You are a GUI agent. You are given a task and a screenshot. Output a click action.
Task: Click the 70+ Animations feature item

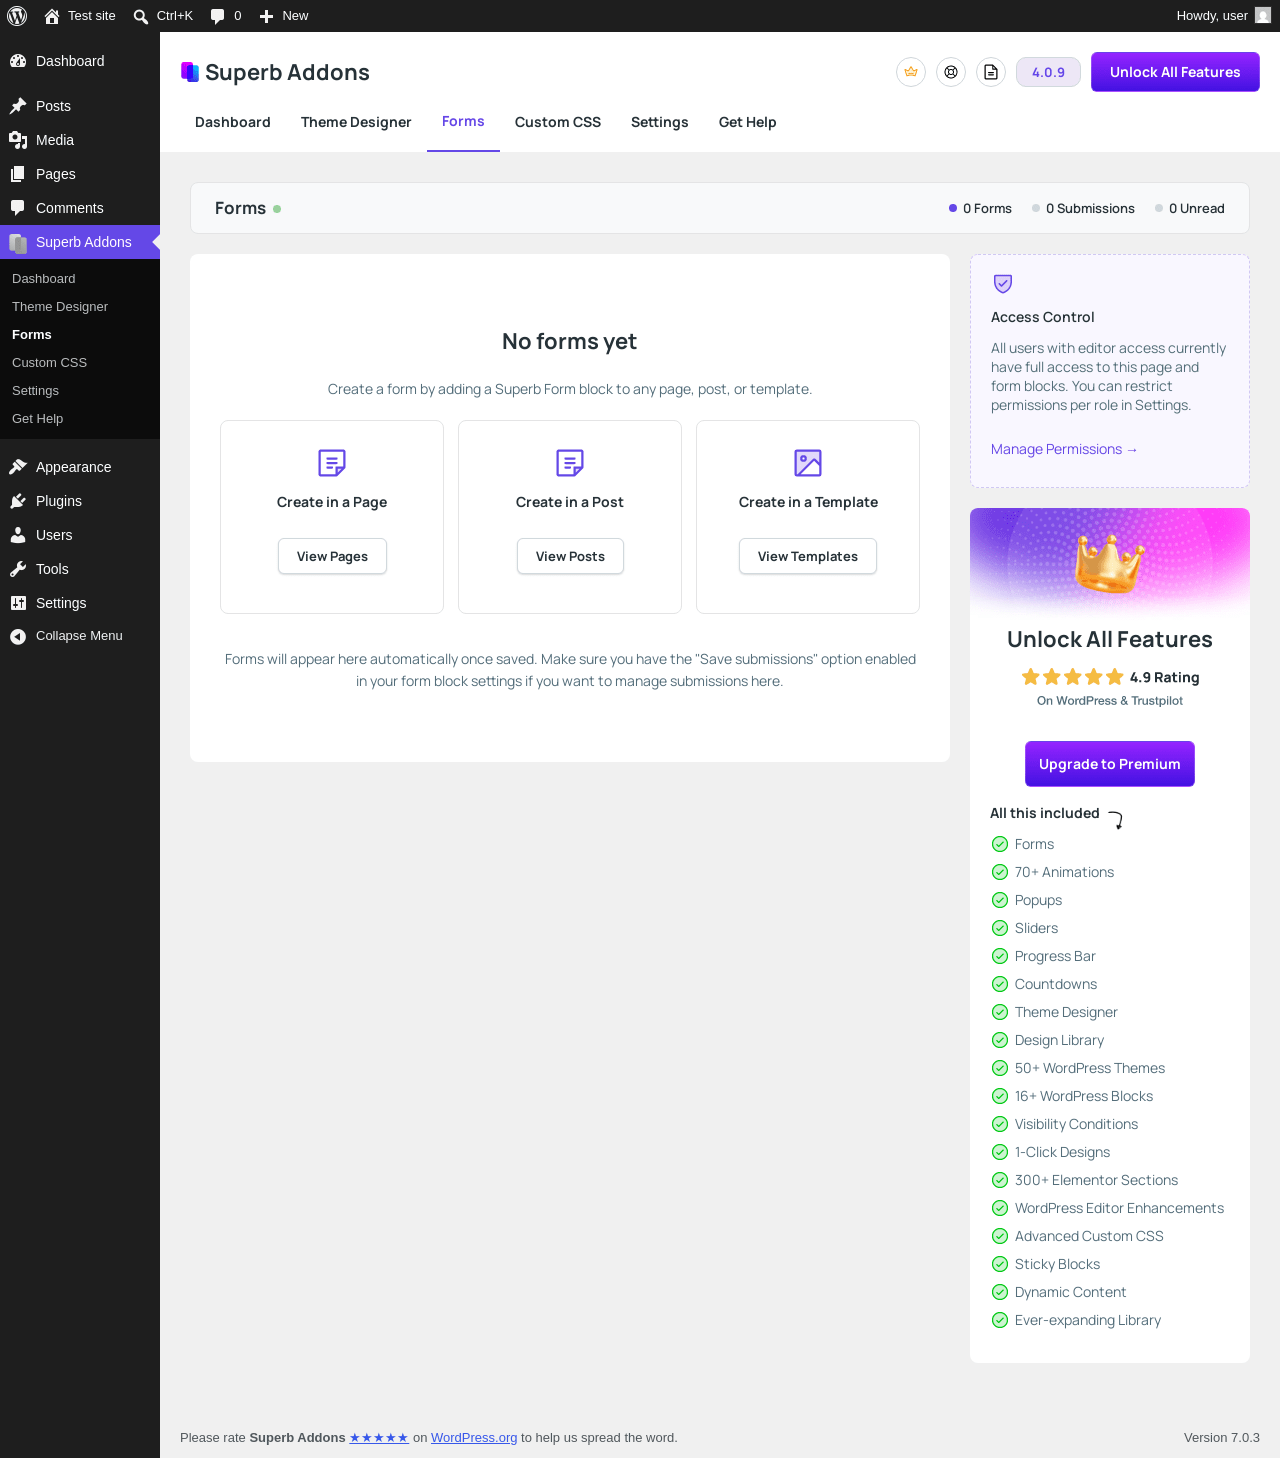click(x=1053, y=873)
